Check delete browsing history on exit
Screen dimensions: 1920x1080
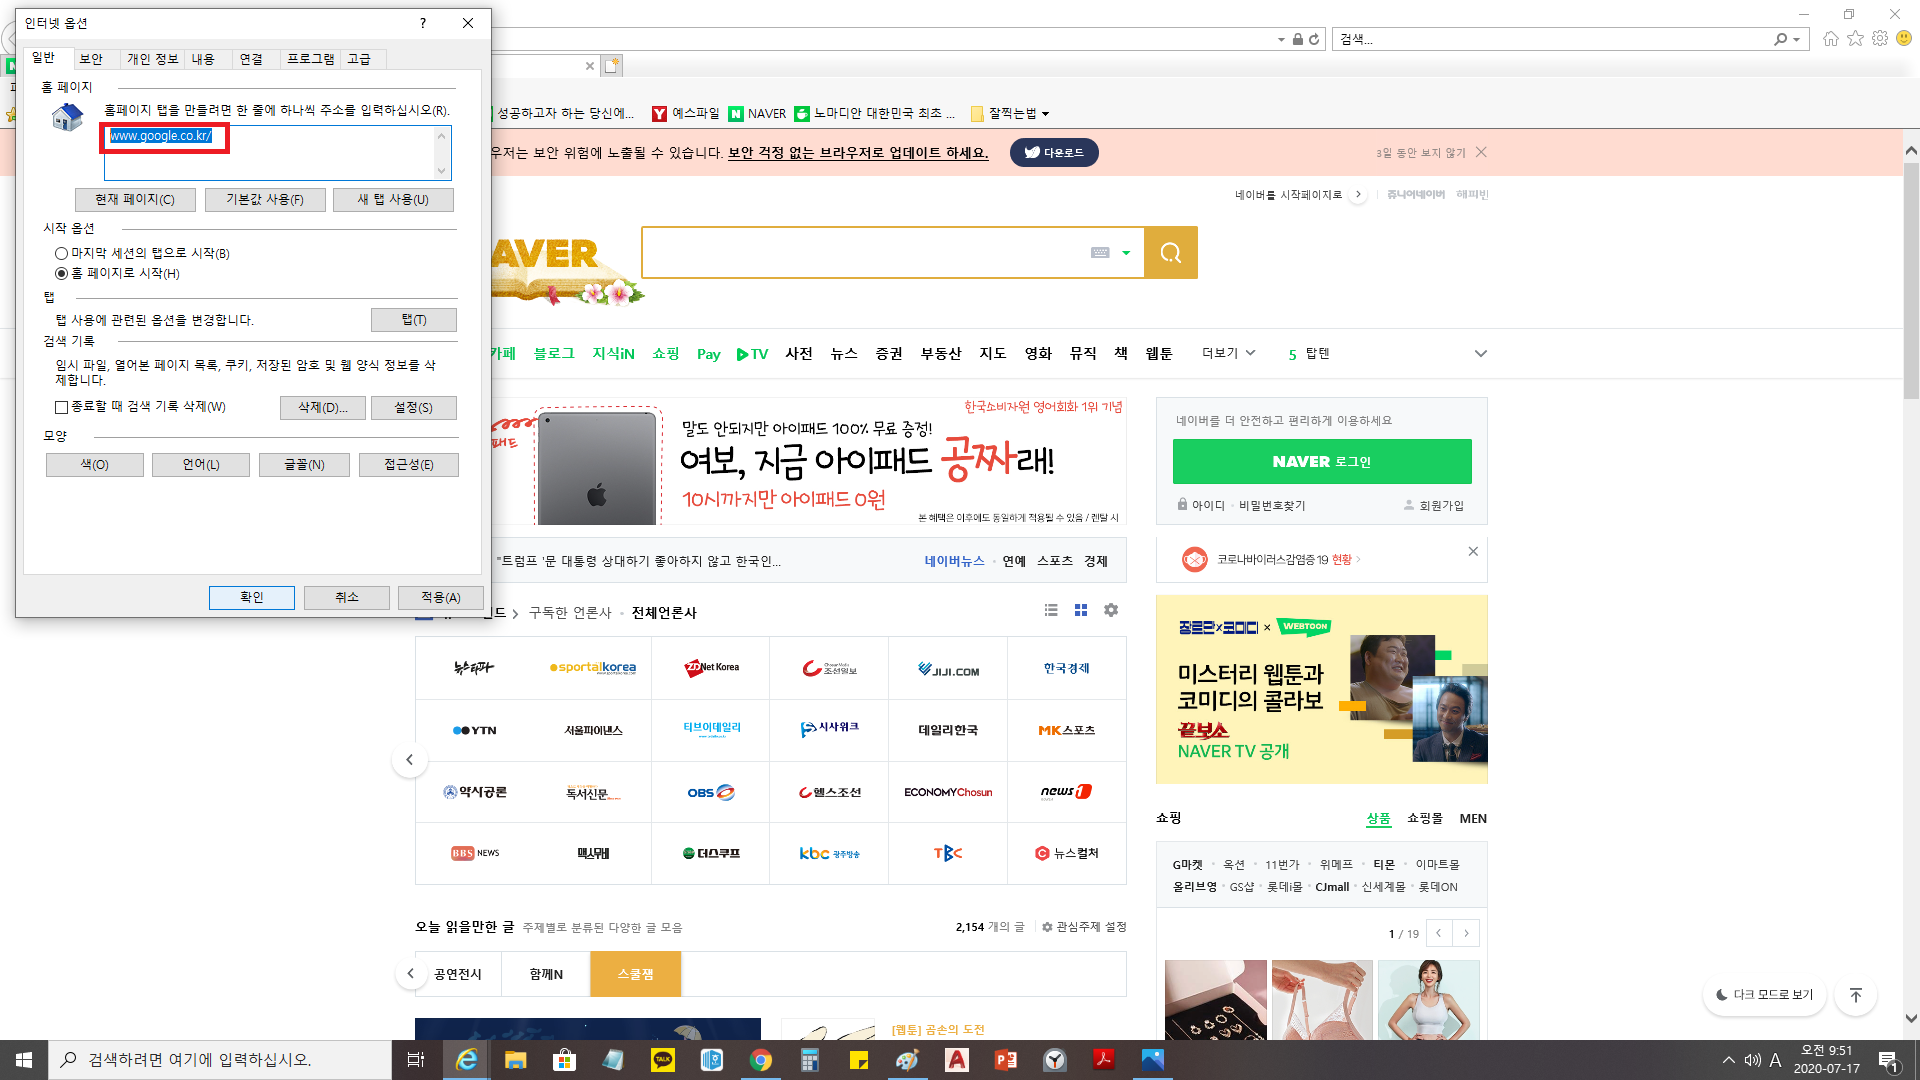(61, 407)
